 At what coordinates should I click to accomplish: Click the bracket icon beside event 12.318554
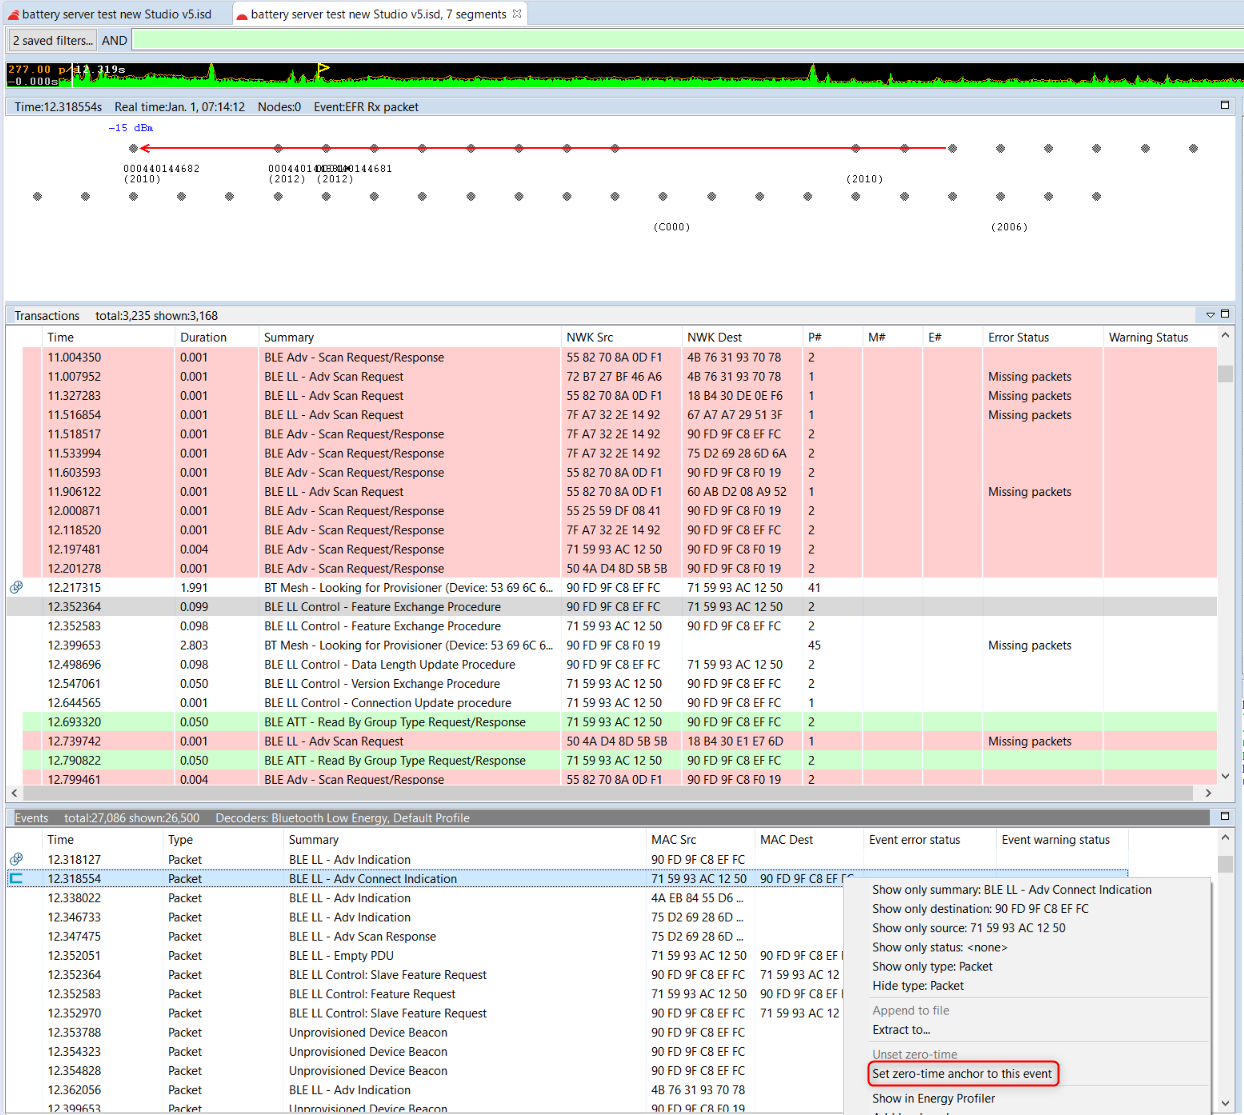(x=16, y=879)
